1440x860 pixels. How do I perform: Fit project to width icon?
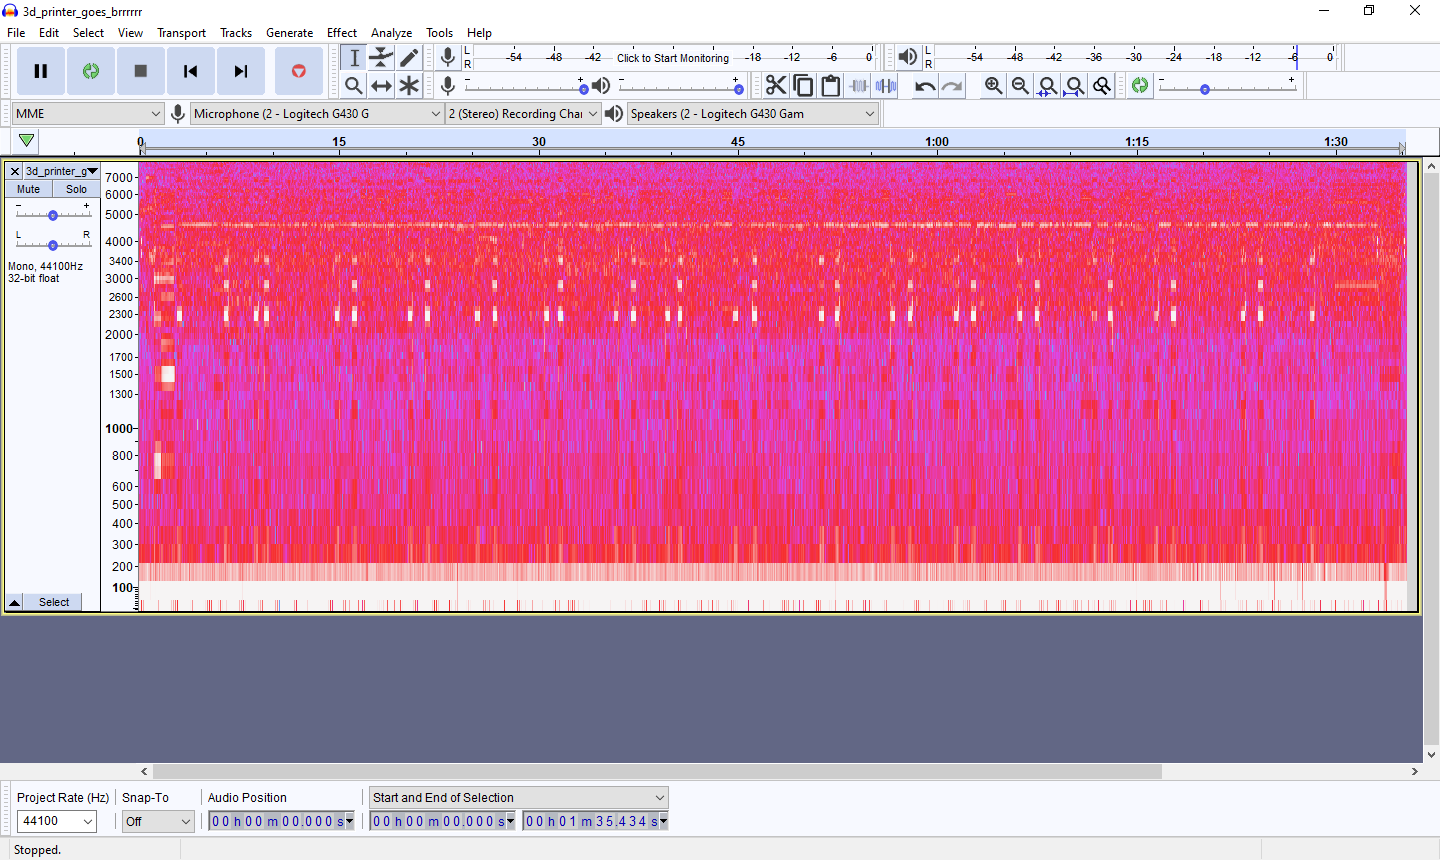[x=1074, y=86]
